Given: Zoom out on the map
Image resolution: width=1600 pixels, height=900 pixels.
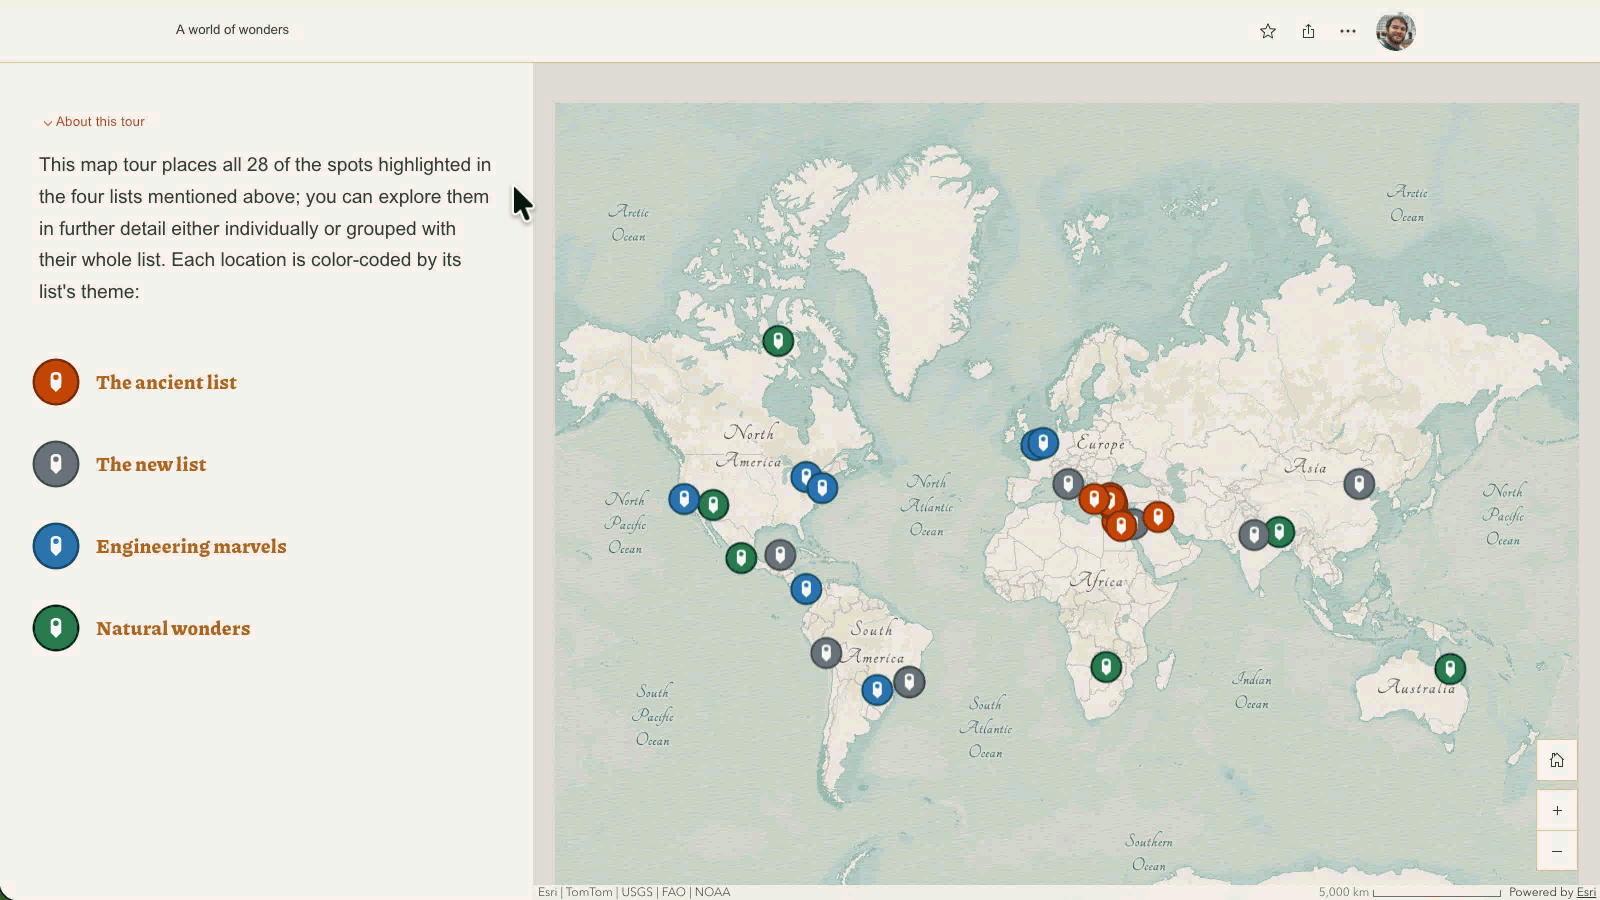Looking at the screenshot, I should [1557, 851].
